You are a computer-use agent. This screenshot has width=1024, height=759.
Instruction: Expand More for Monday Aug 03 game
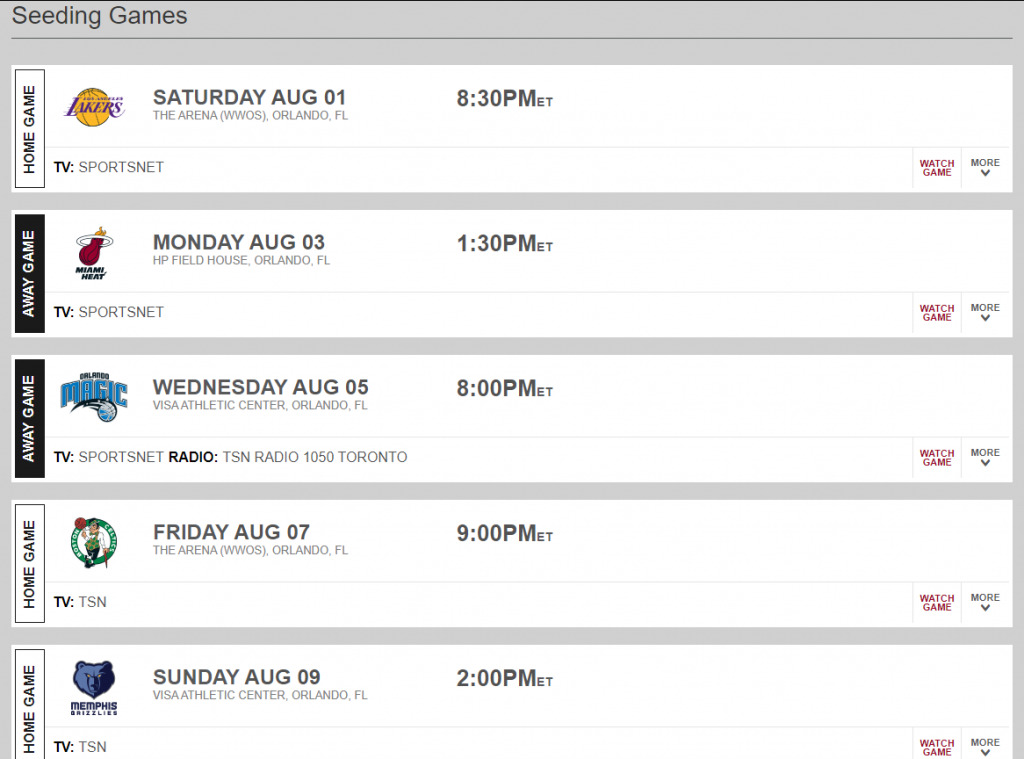click(x=985, y=312)
